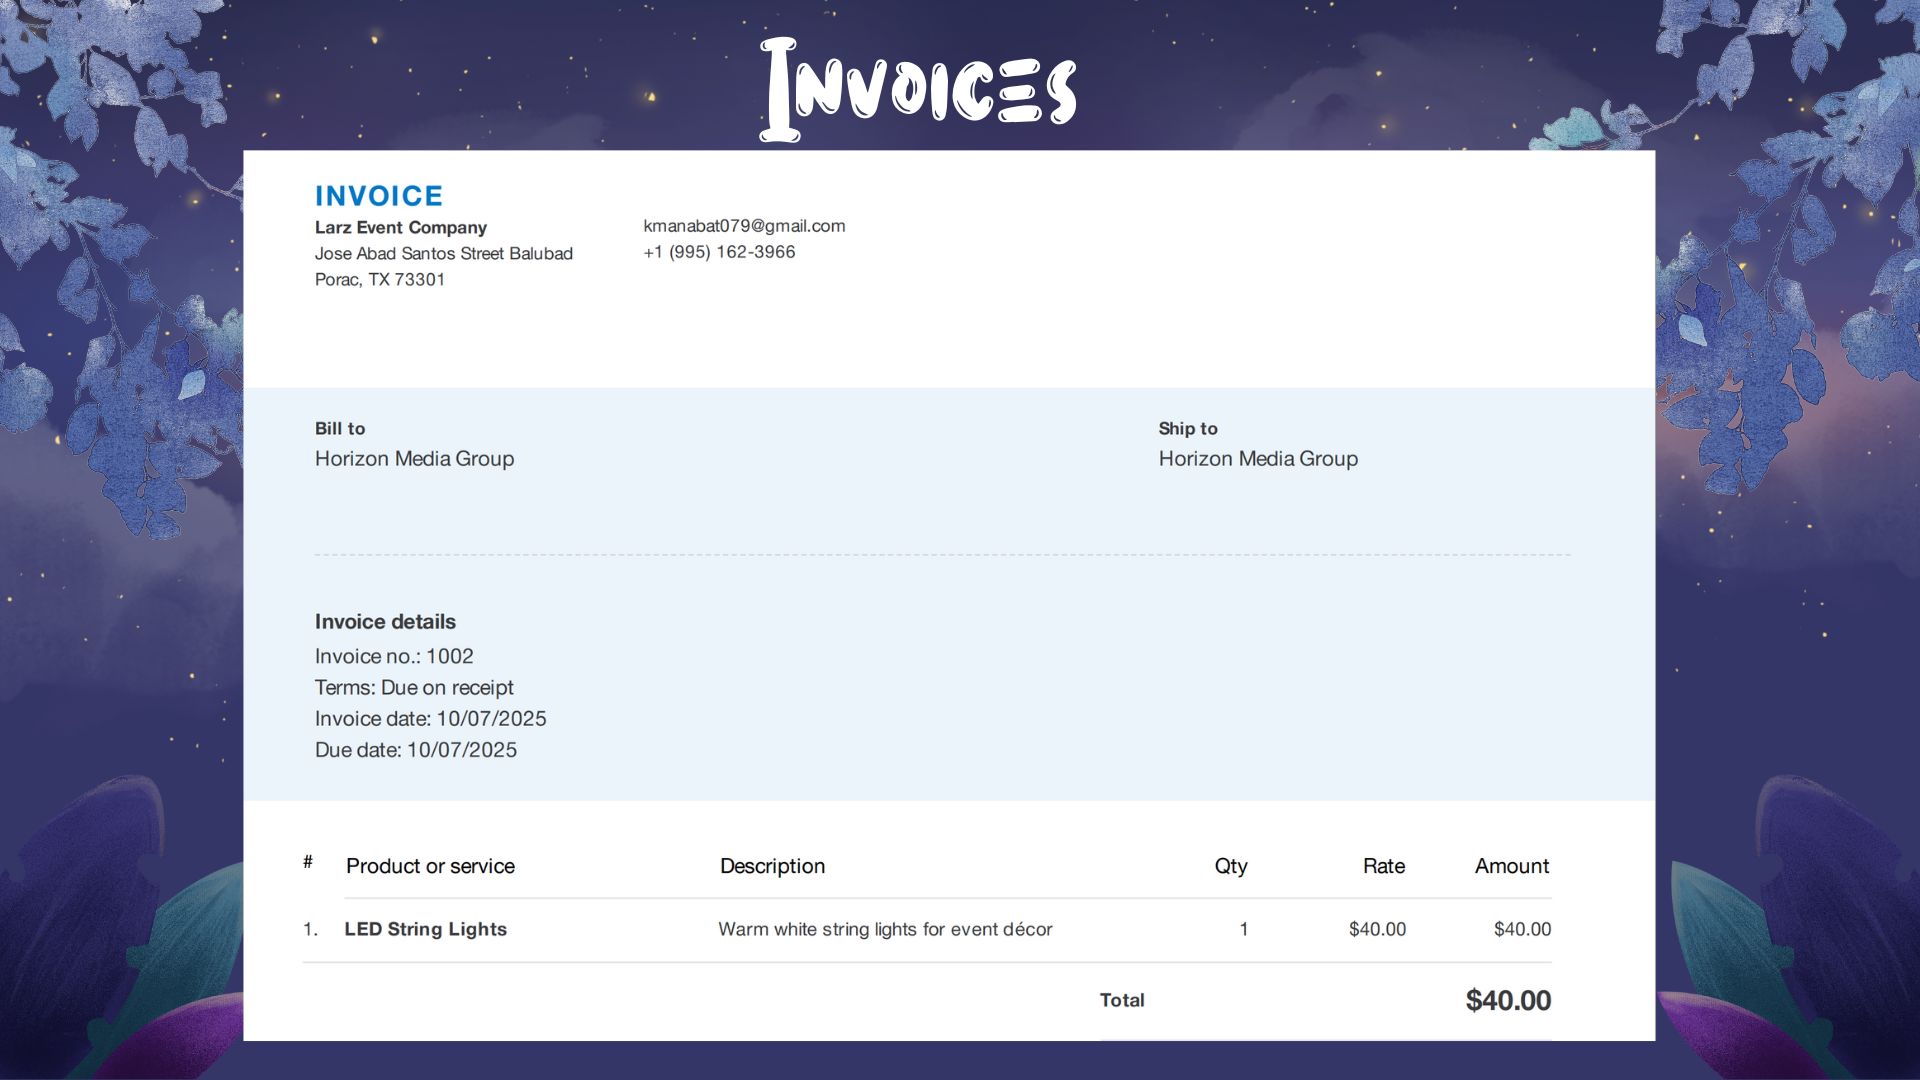The image size is (1920, 1080).
Task: Click Invoice no.: 1002 line
Action: click(394, 657)
